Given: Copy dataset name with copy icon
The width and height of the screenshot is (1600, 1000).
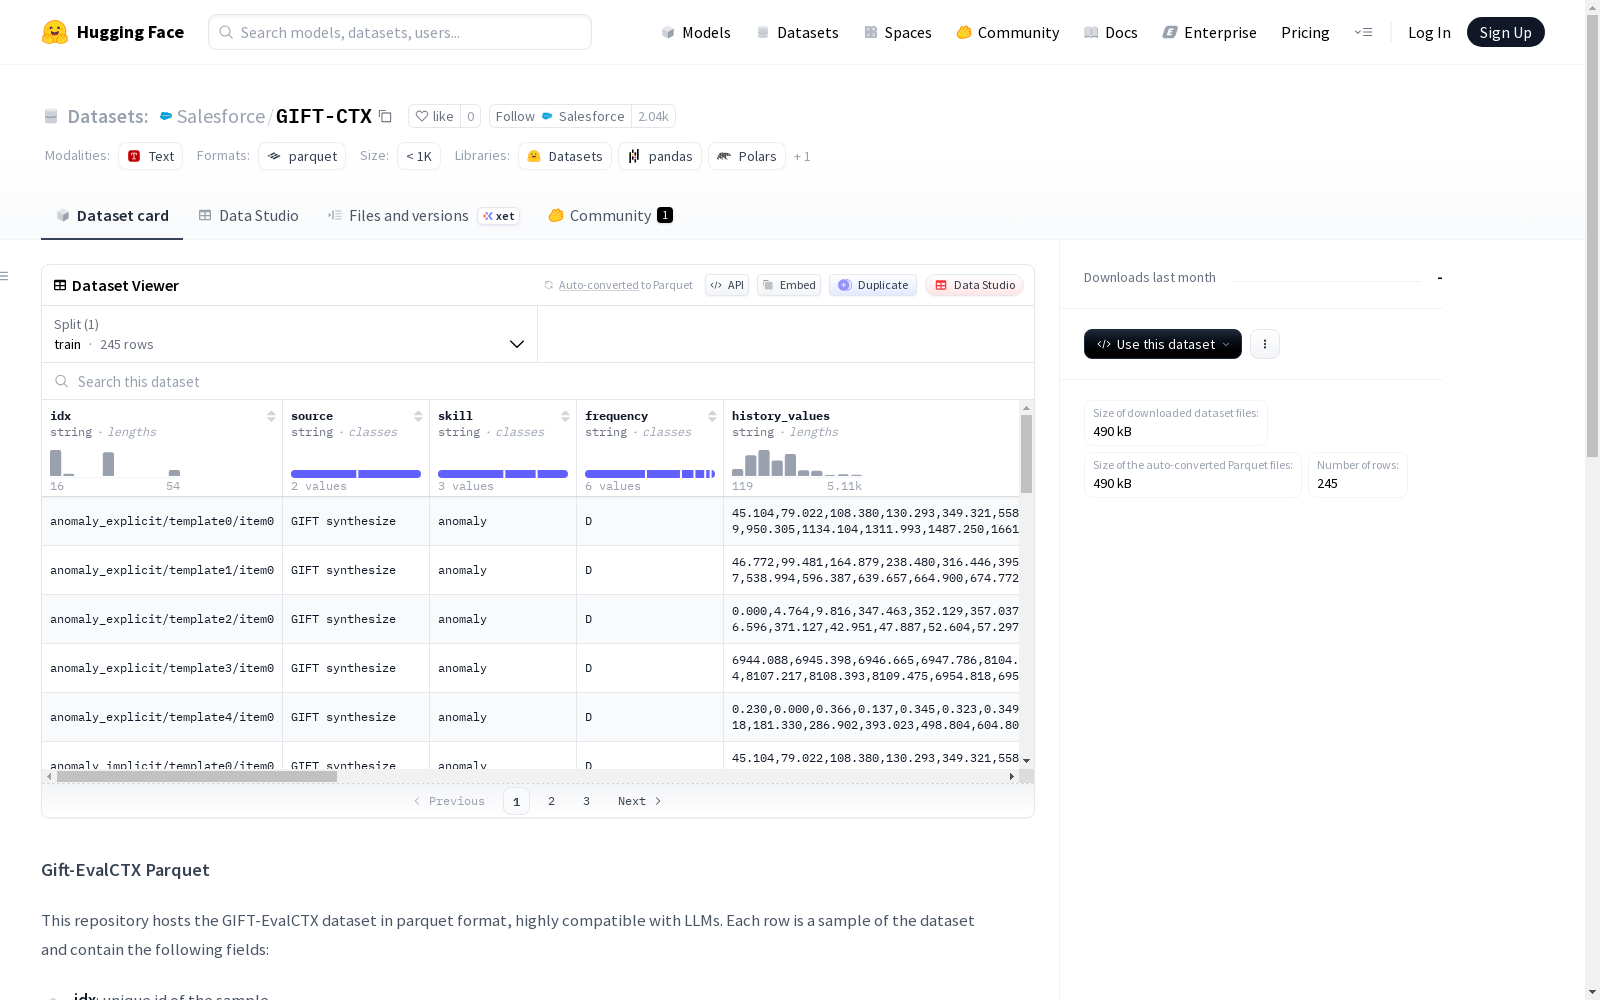Looking at the screenshot, I should coord(385,116).
